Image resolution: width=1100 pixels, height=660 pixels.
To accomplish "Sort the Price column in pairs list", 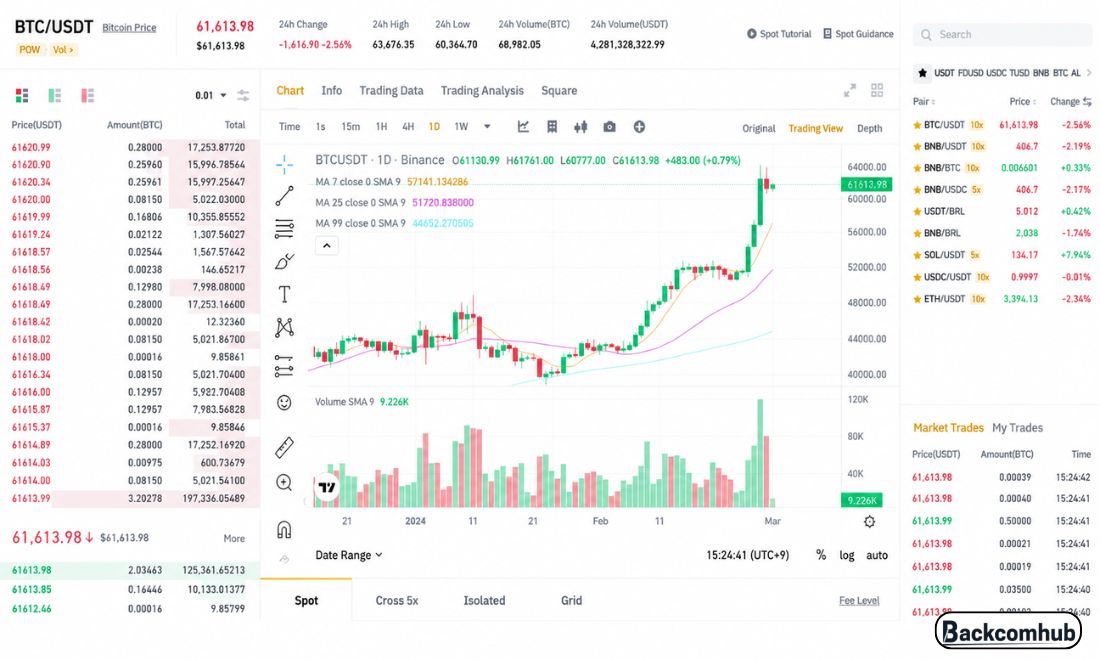I will (1022, 102).
